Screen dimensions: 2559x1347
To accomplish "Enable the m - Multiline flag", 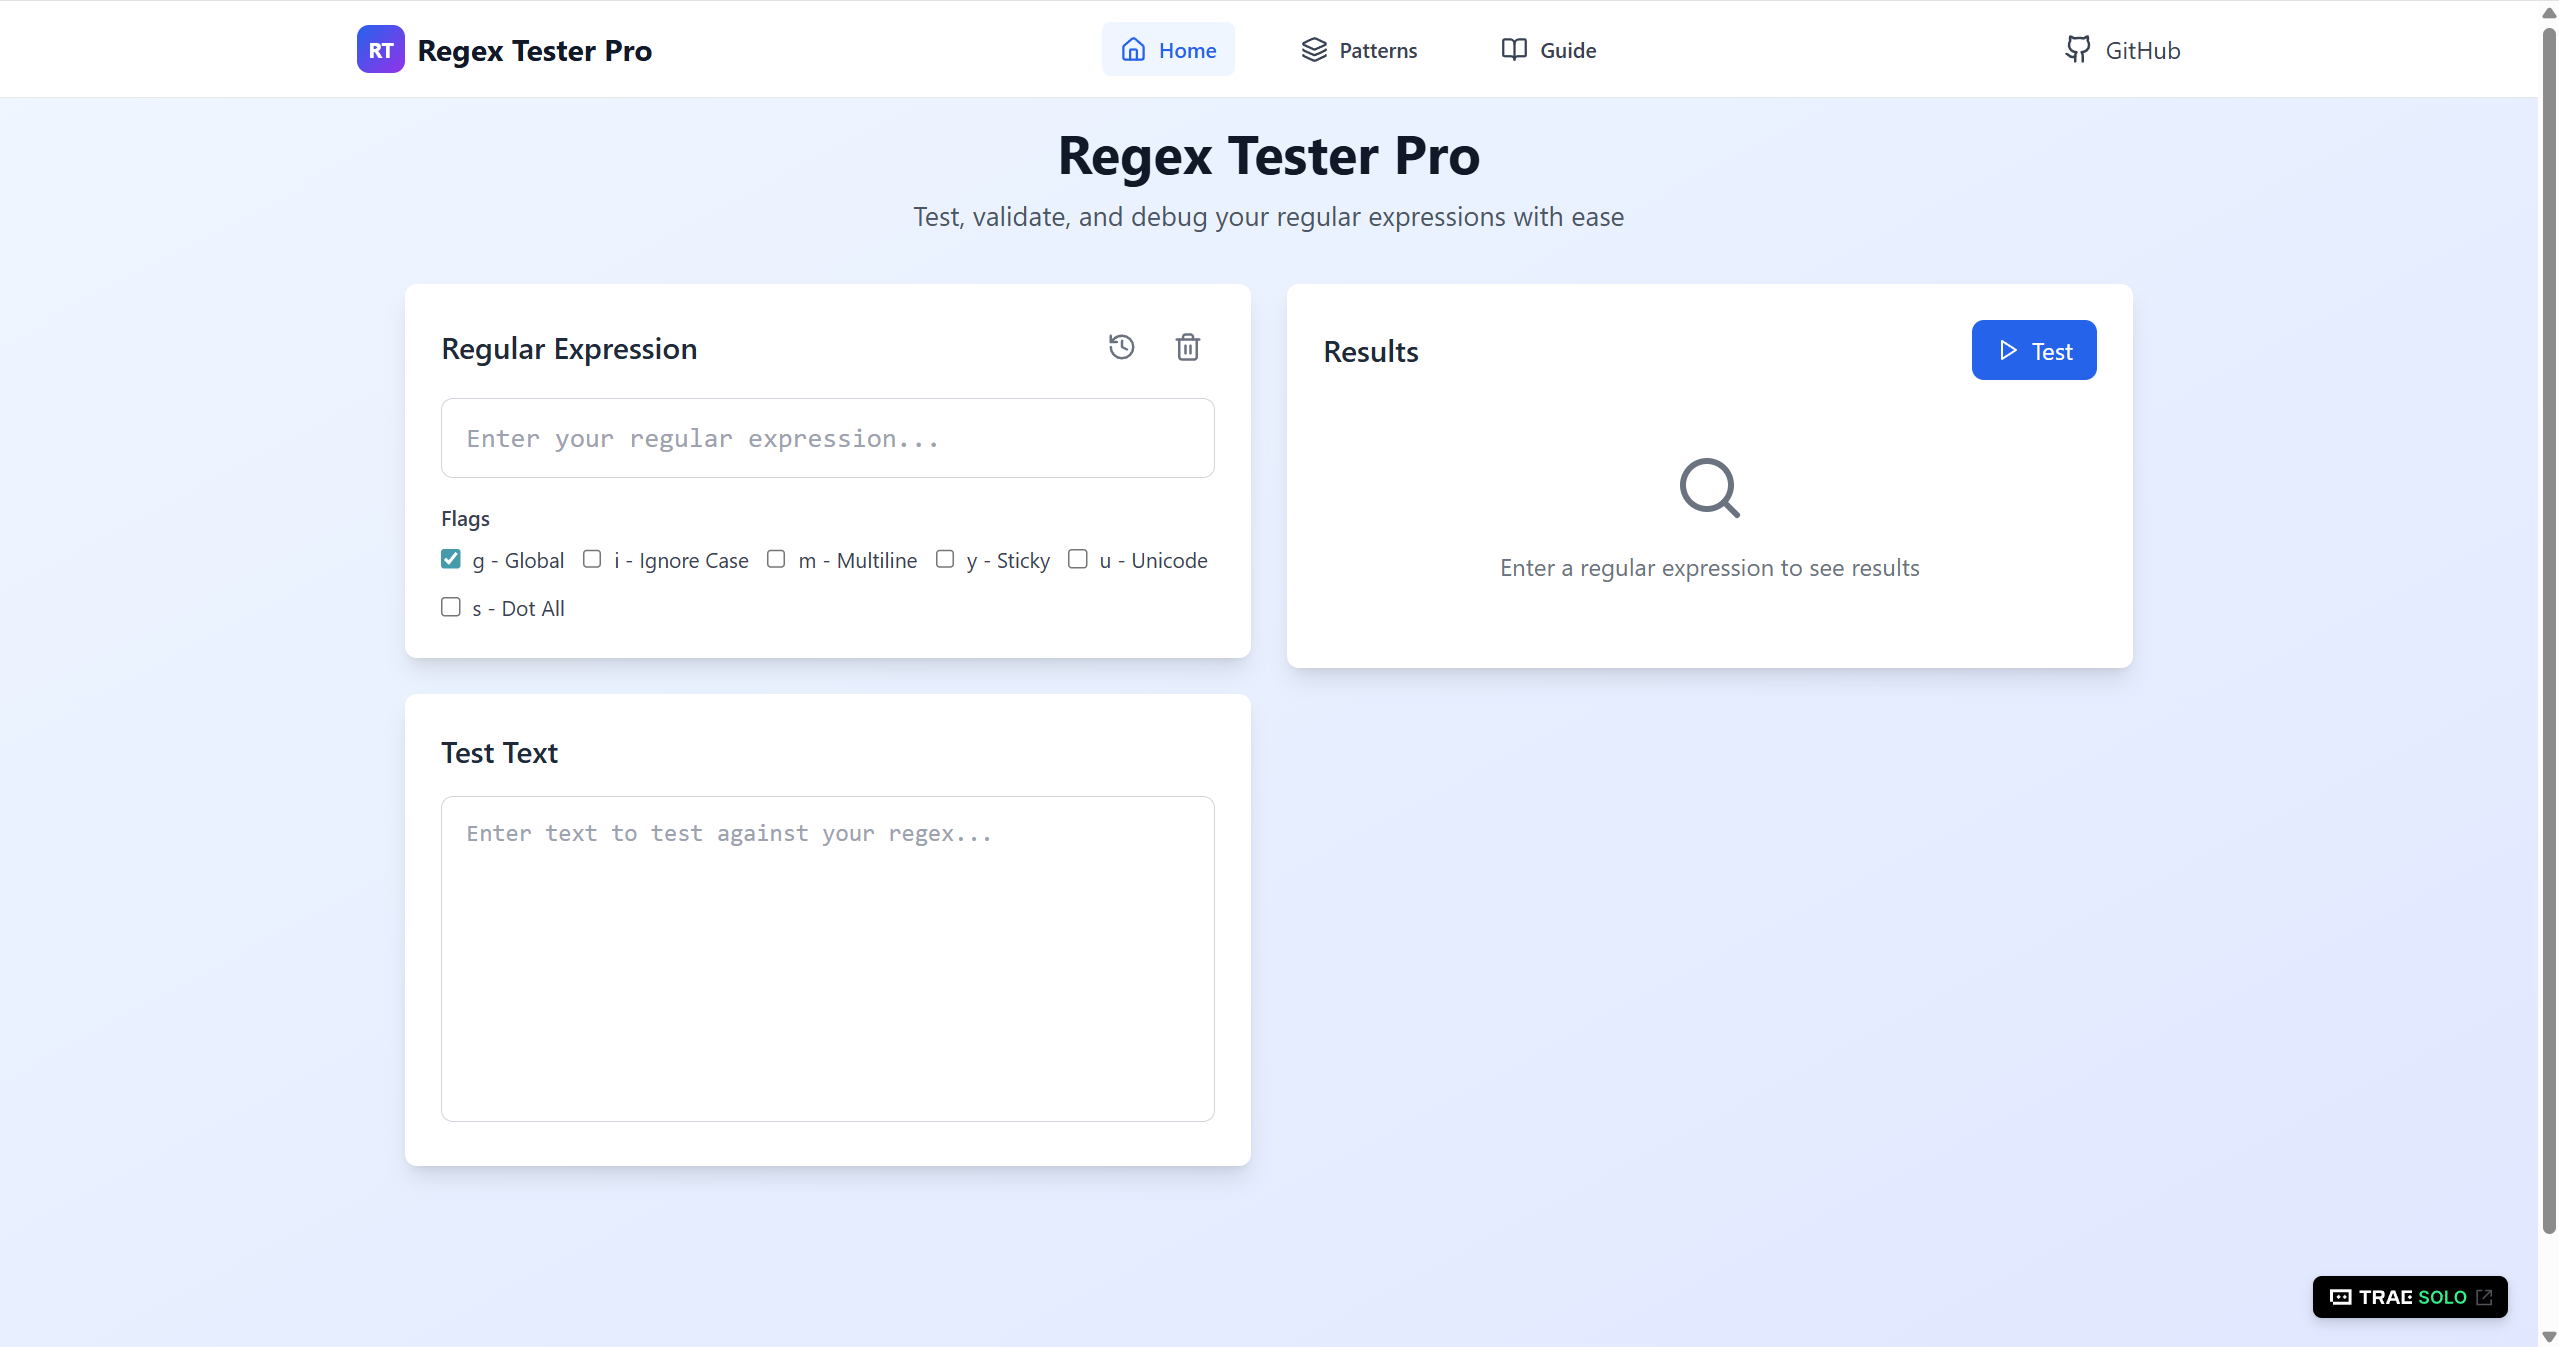I will 776,559.
